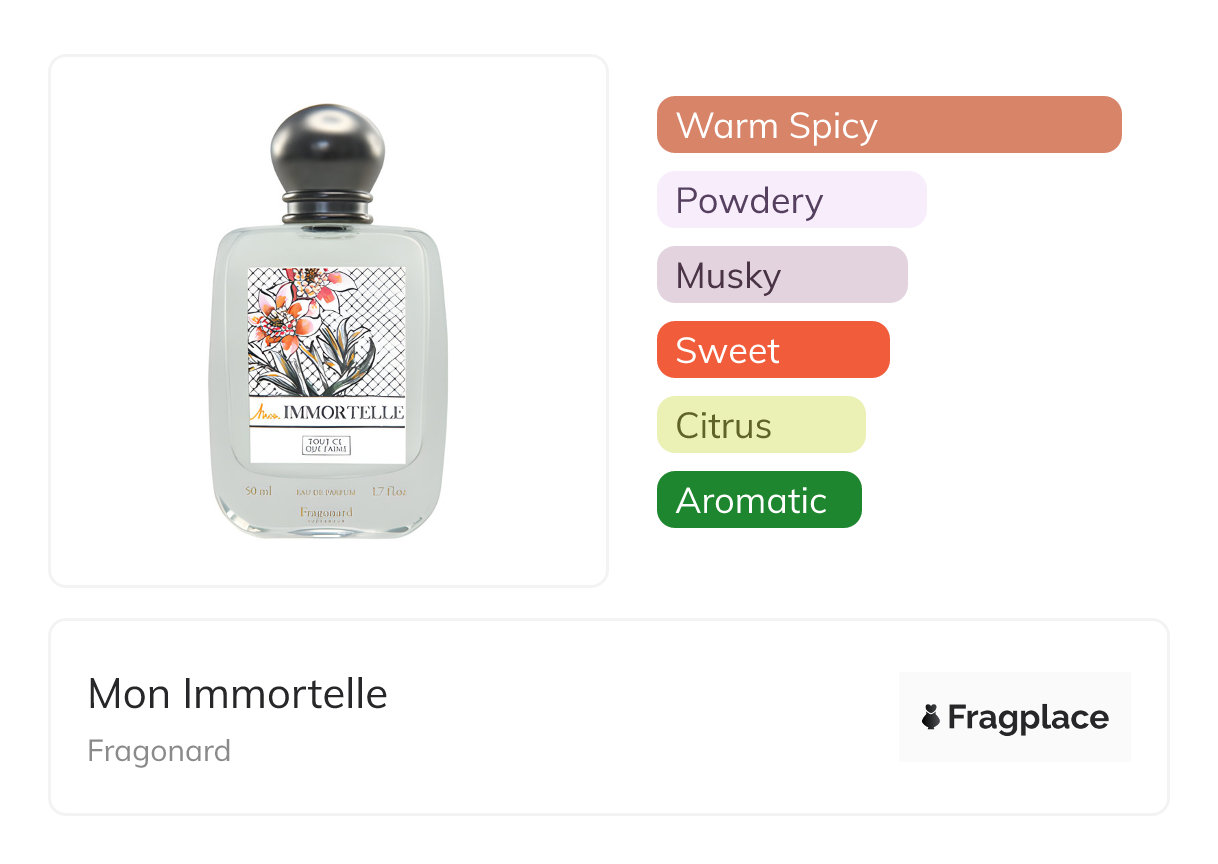Click the metal neck ring under cap
Image resolution: width=1218 pixels, height=864 pixels.
pos(327,209)
